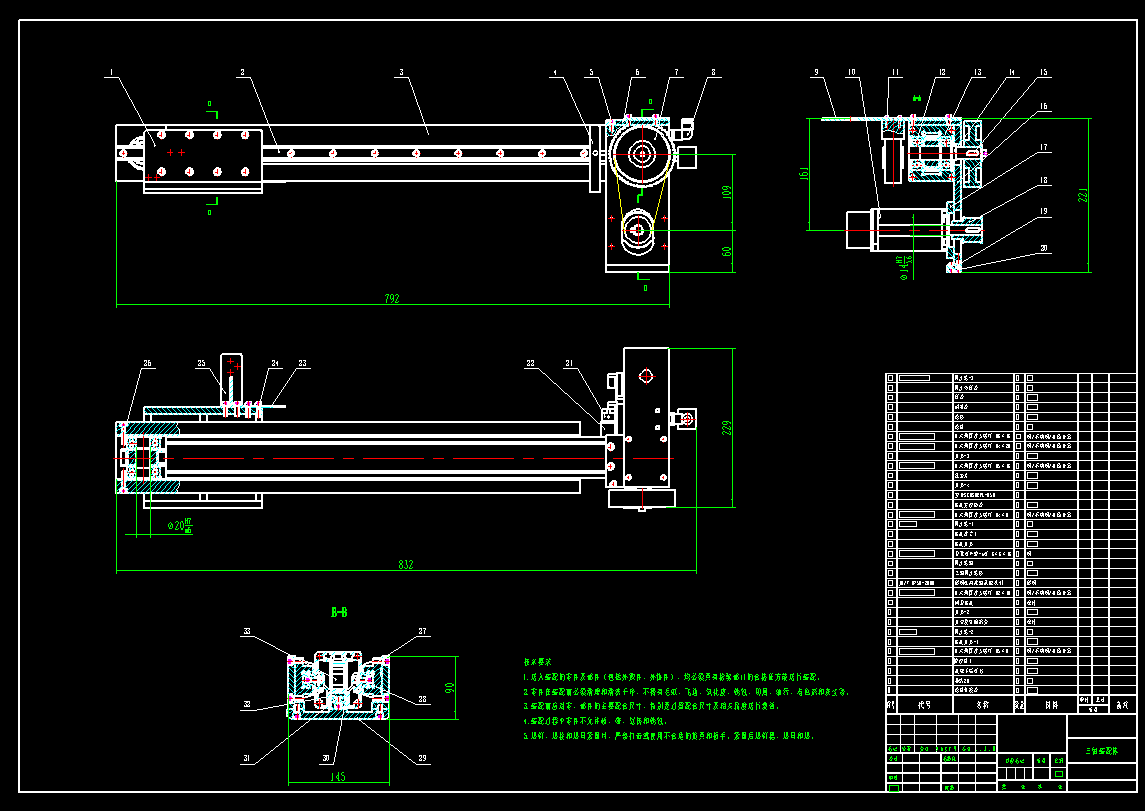Pick item number 31 callout in B-B
This screenshot has height=811, width=1145.
(x=247, y=758)
